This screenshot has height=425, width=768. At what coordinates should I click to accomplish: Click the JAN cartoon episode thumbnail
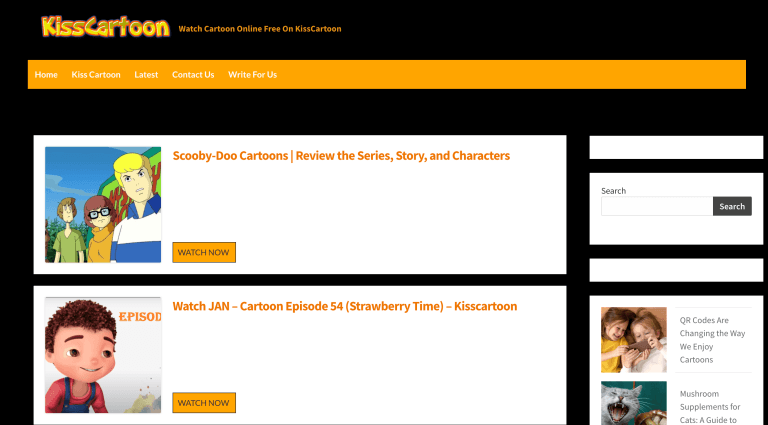click(x=103, y=355)
